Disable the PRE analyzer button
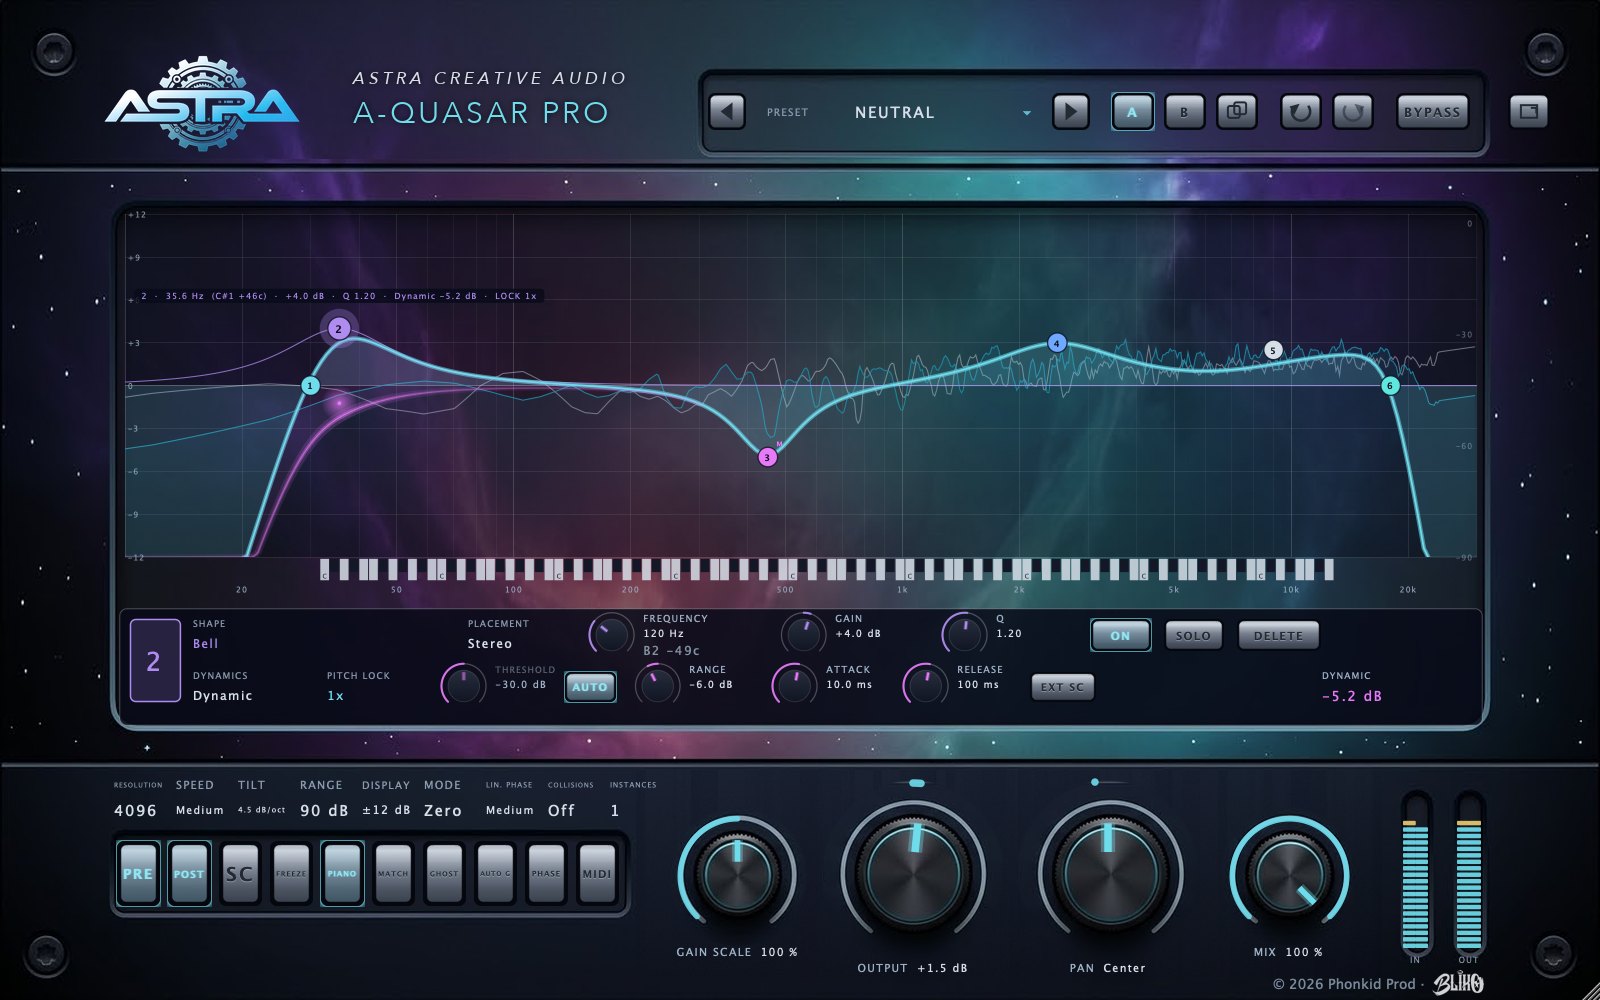Viewport: 1600px width, 1000px height. [138, 873]
